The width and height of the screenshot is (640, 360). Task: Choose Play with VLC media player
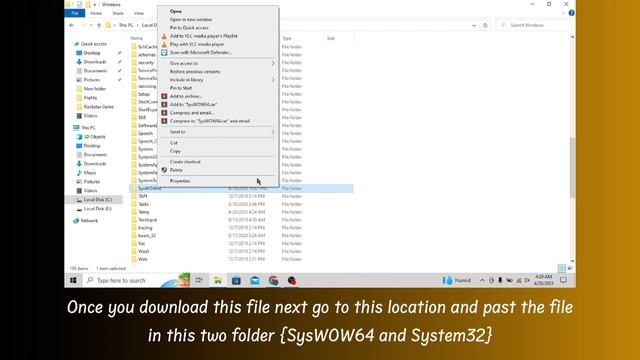(197, 44)
